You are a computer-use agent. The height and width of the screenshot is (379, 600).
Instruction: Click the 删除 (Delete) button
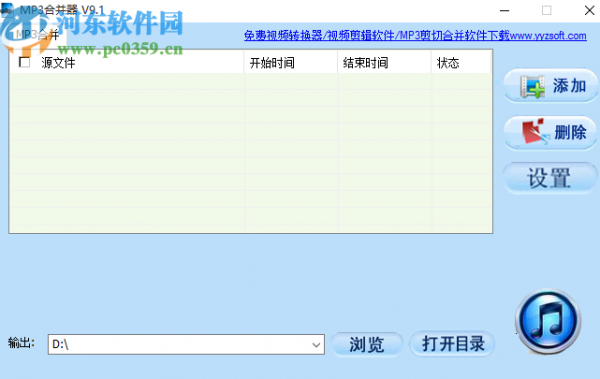tap(550, 132)
